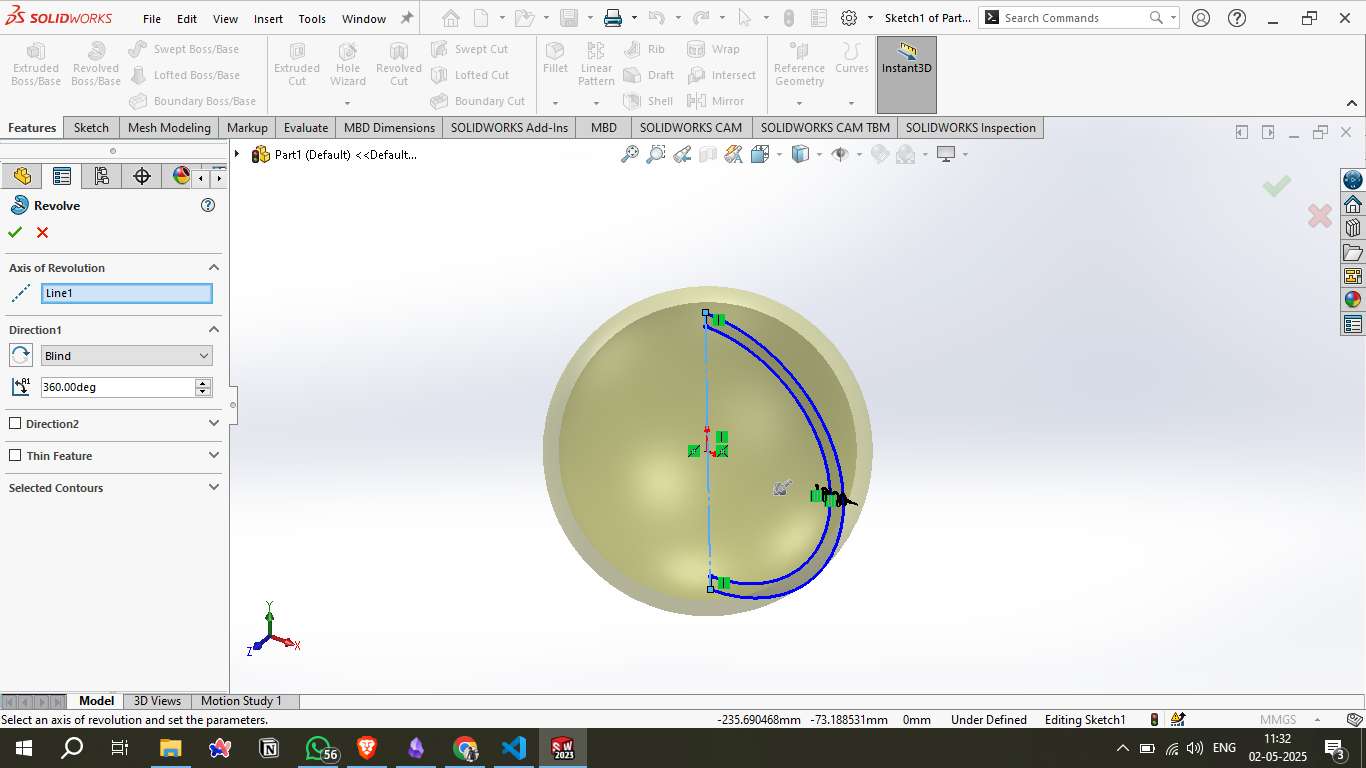Screen dimensions: 1366x768
Task: Cancel the Revolve with red X
Action: (x=42, y=232)
